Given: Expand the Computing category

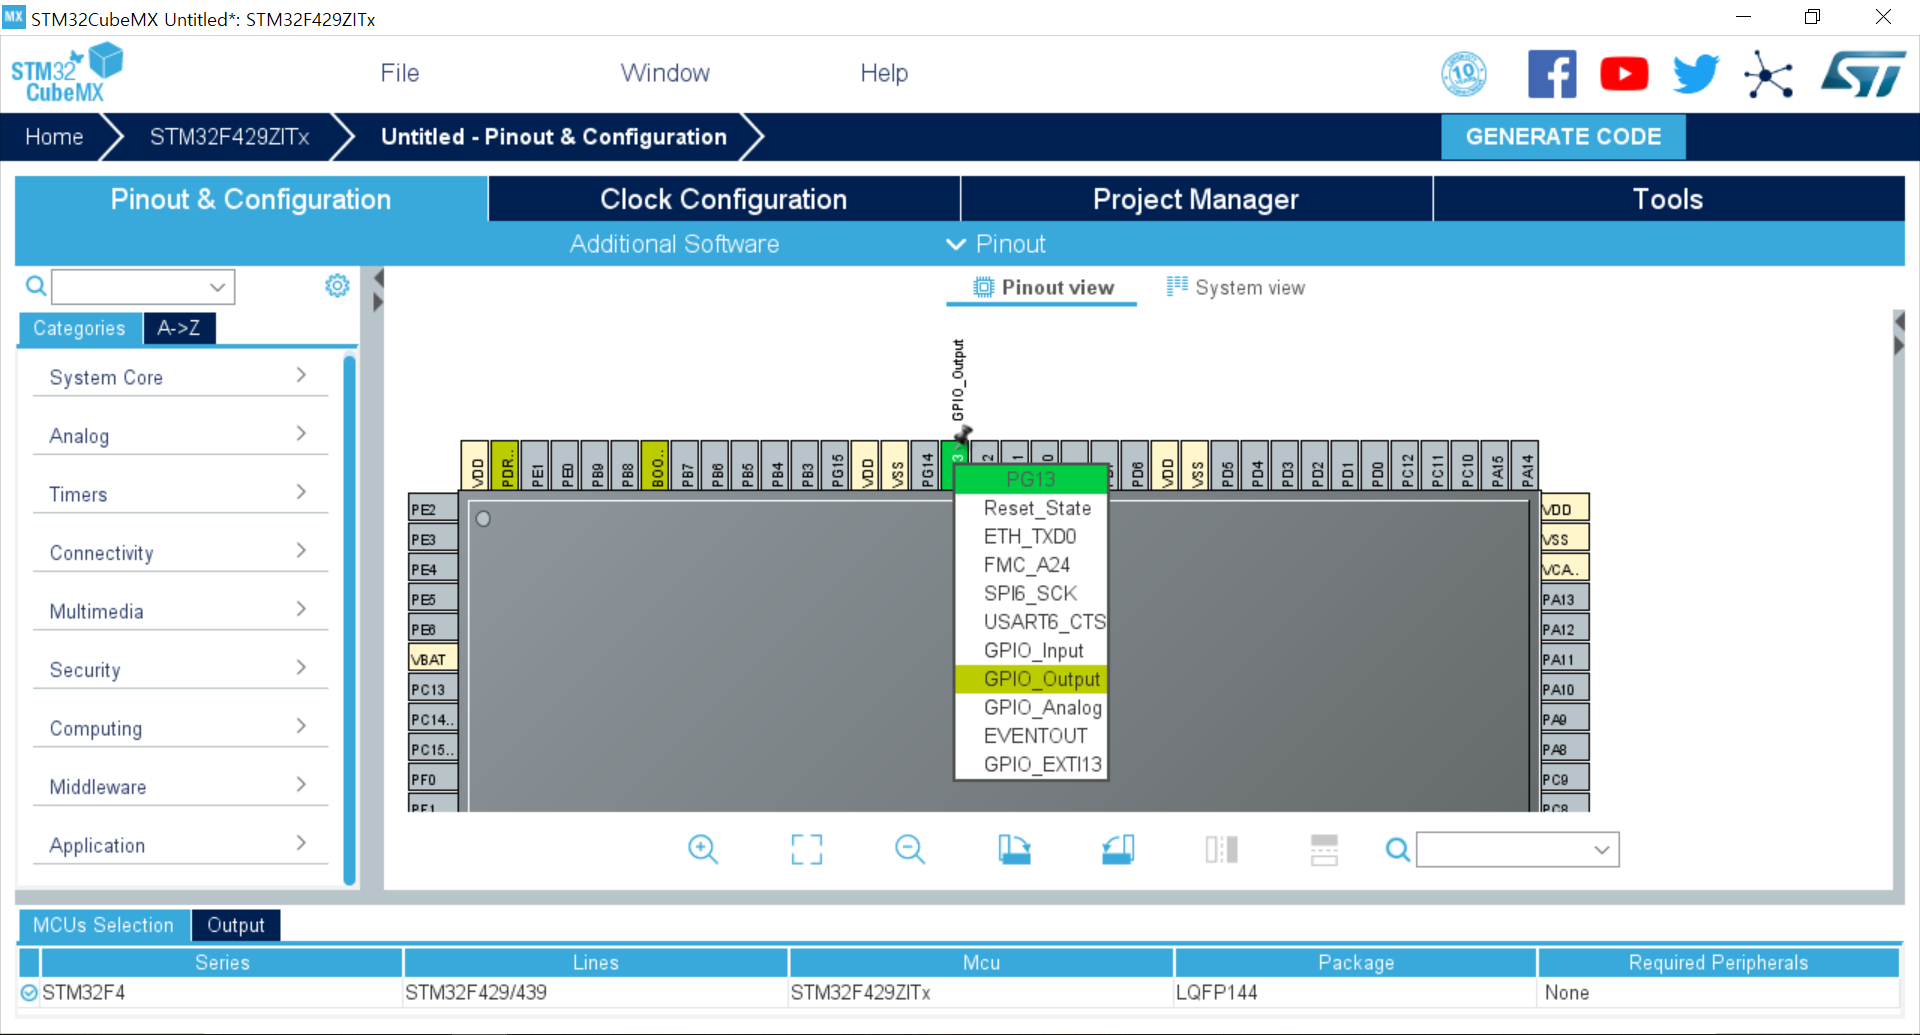Looking at the screenshot, I should 180,728.
